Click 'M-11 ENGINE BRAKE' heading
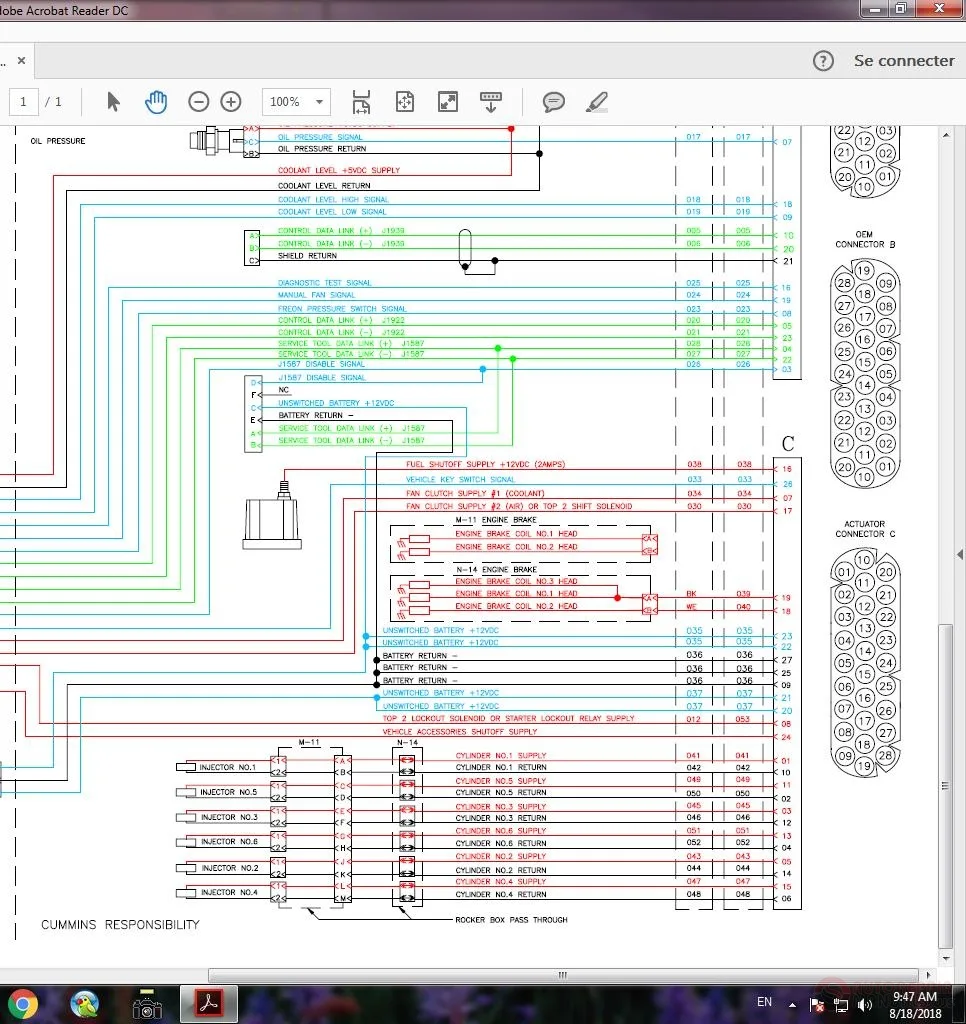This screenshot has height=1024, width=966. coord(496,520)
